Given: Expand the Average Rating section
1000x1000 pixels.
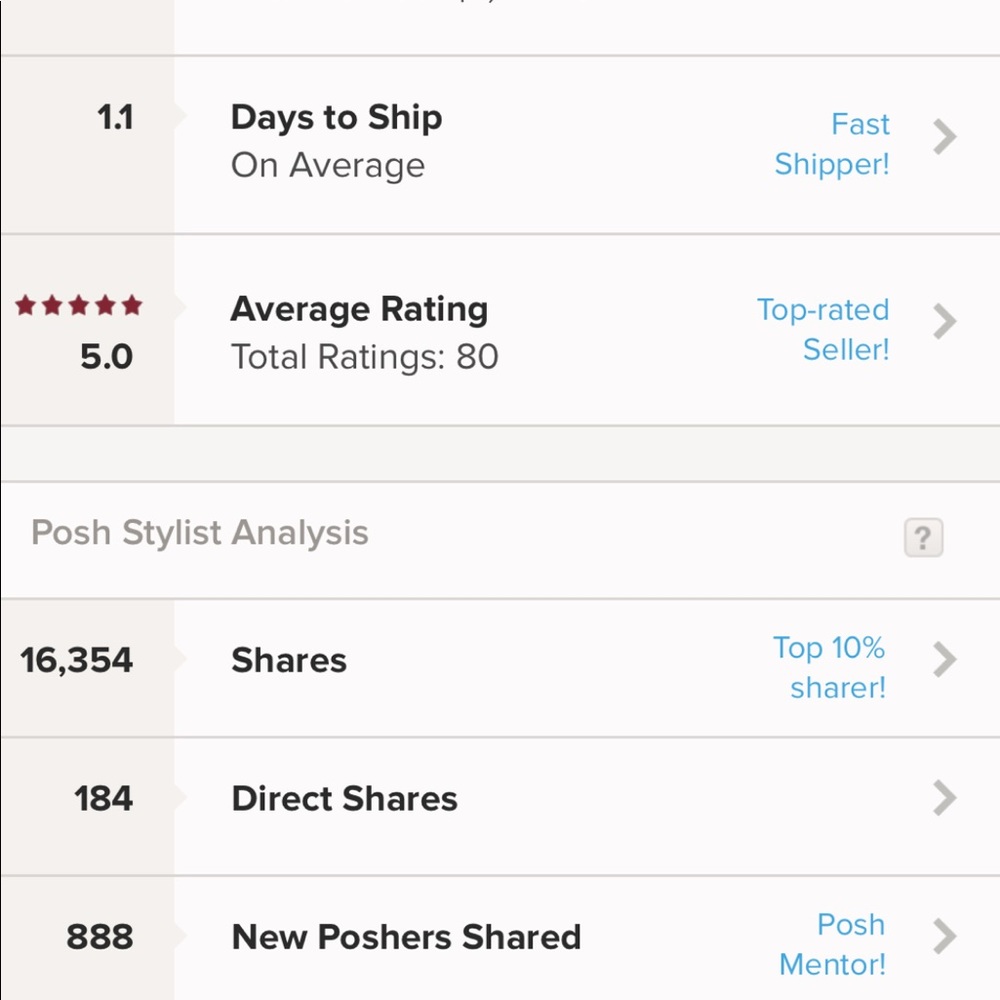Looking at the screenshot, I should 943,321.
